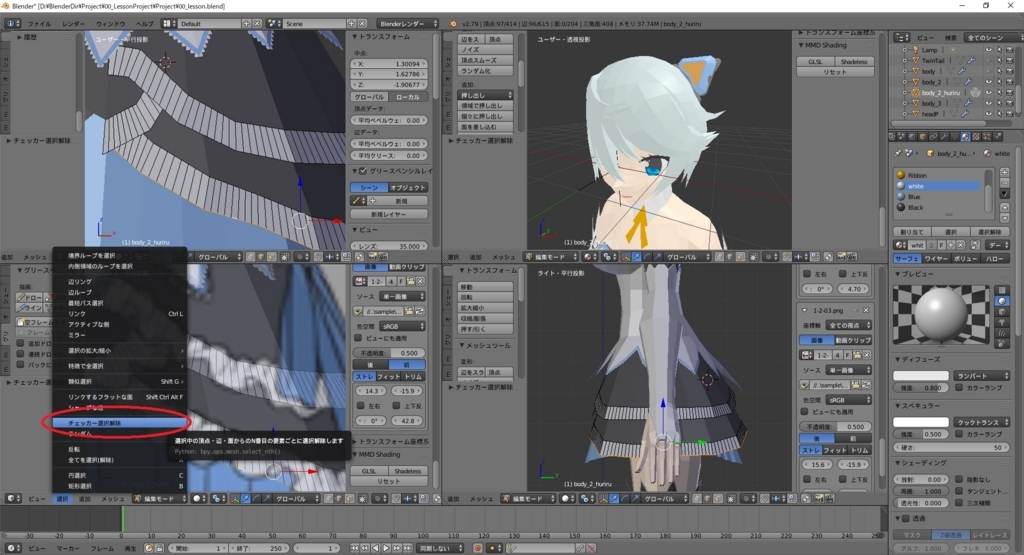Image resolution: width=1024 pixels, height=555 pixels.
Task: Click the add screen layout plus next to Default
Action: (x=246, y=24)
